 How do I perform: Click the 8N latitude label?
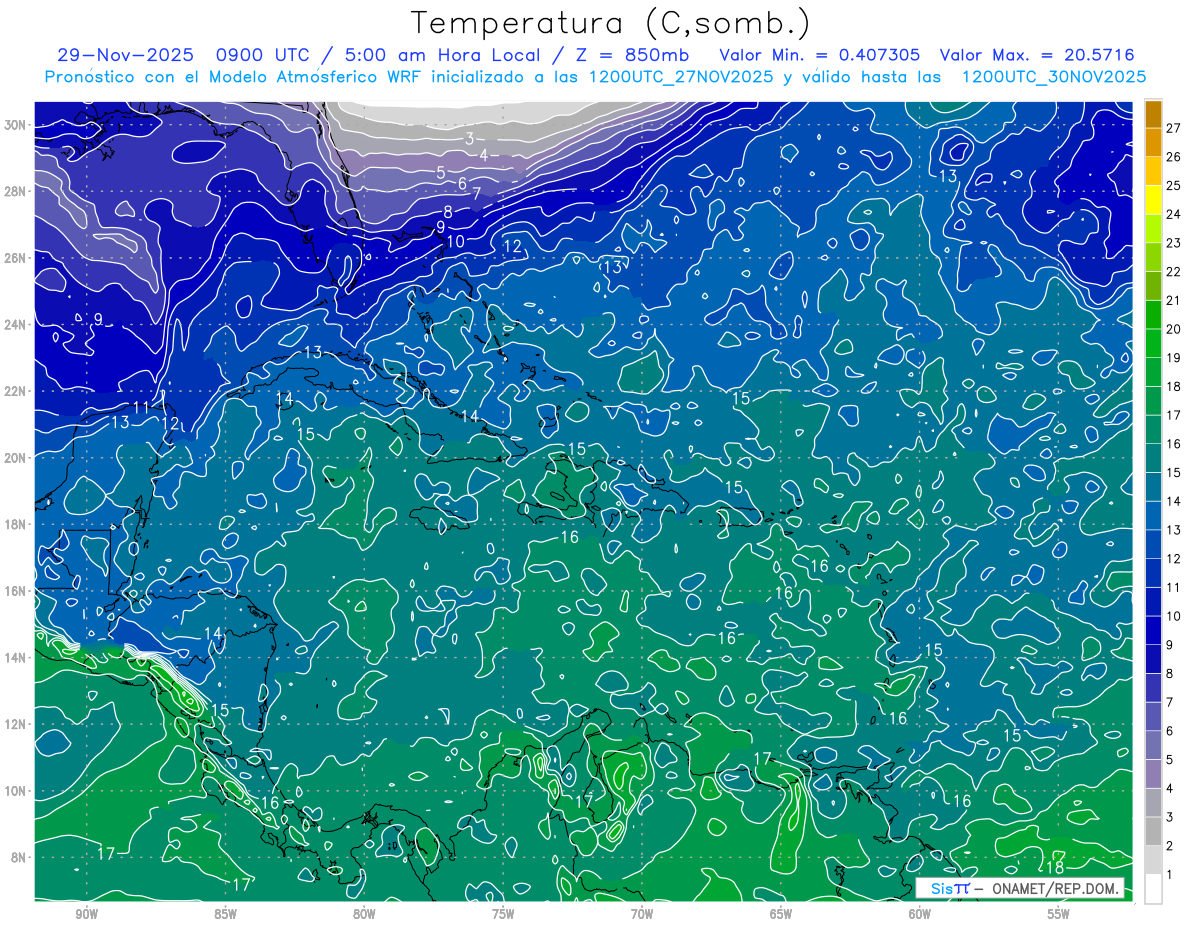(20, 858)
